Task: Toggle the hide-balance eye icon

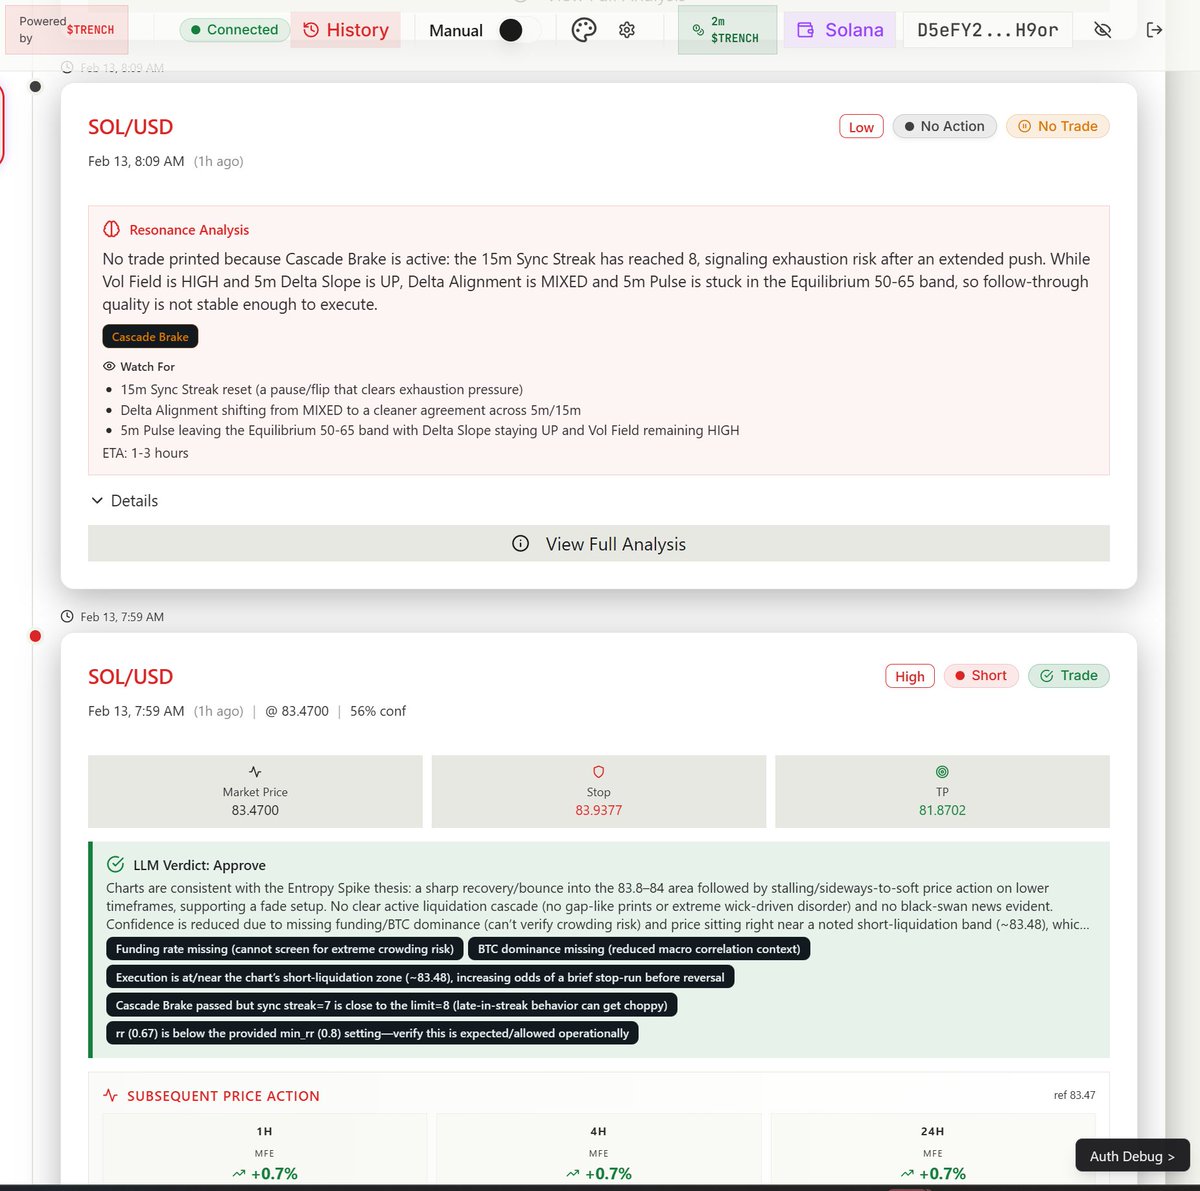Action: point(1103,30)
